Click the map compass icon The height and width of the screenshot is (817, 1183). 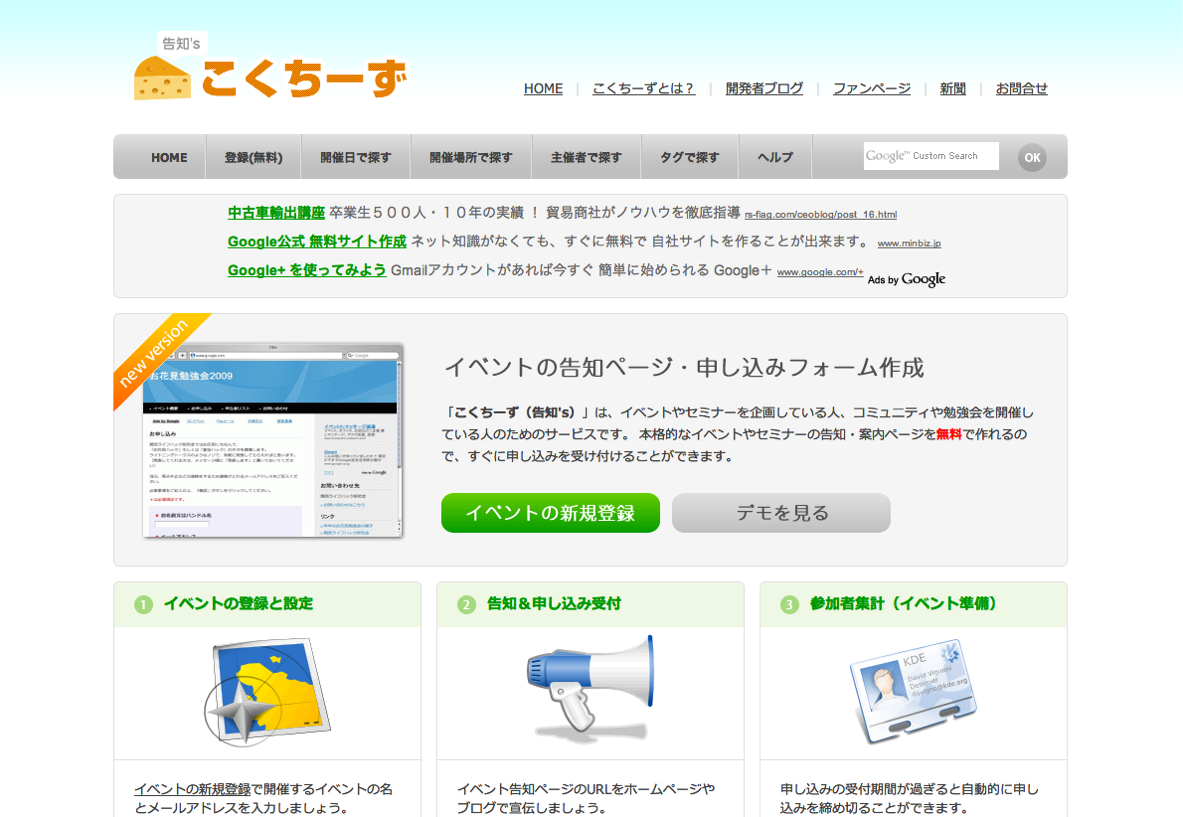(268, 691)
